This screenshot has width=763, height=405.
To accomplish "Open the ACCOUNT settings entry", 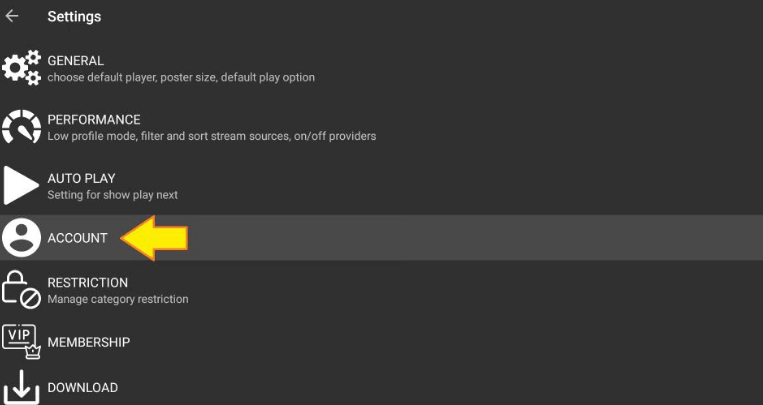I will click(78, 238).
